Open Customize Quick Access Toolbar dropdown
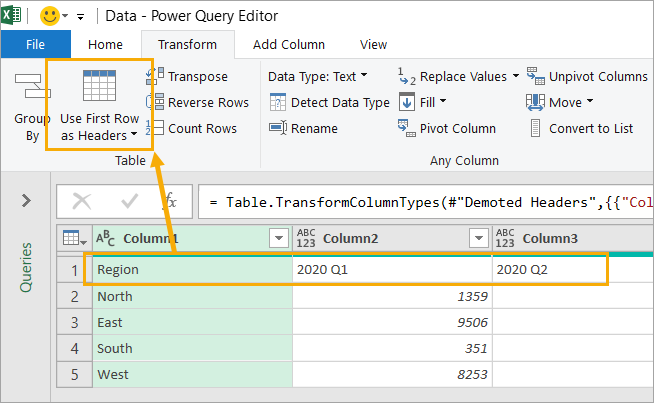This screenshot has height=403, width=654. pos(80,17)
